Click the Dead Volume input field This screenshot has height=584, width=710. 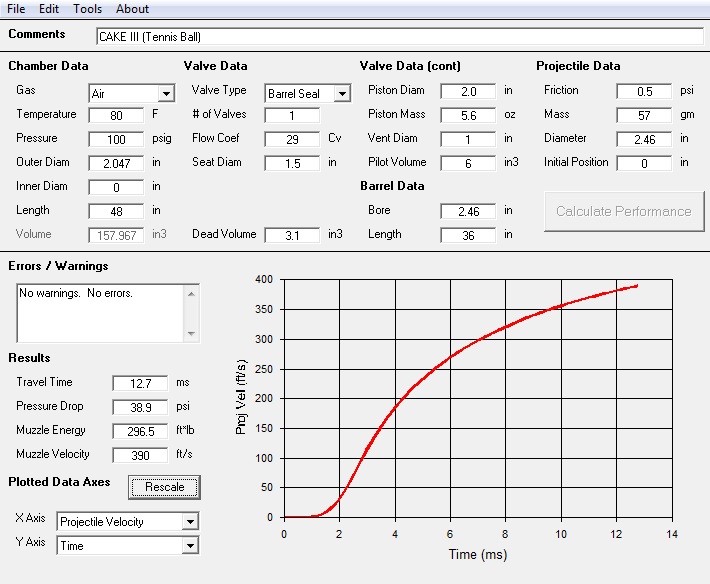(x=292, y=235)
